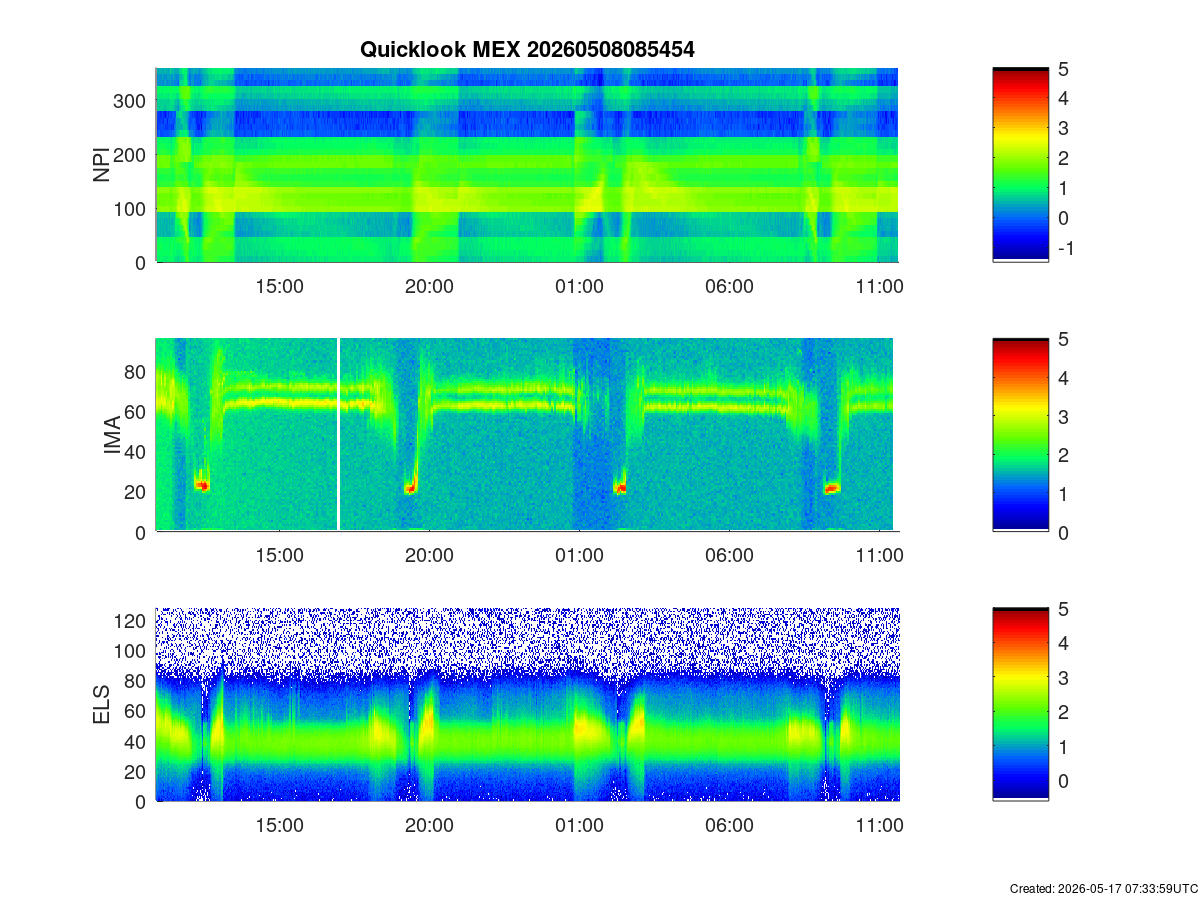The width and height of the screenshot is (1200, 900).
Task: Click the first red hotspot in IMA plot
Action: (202, 486)
